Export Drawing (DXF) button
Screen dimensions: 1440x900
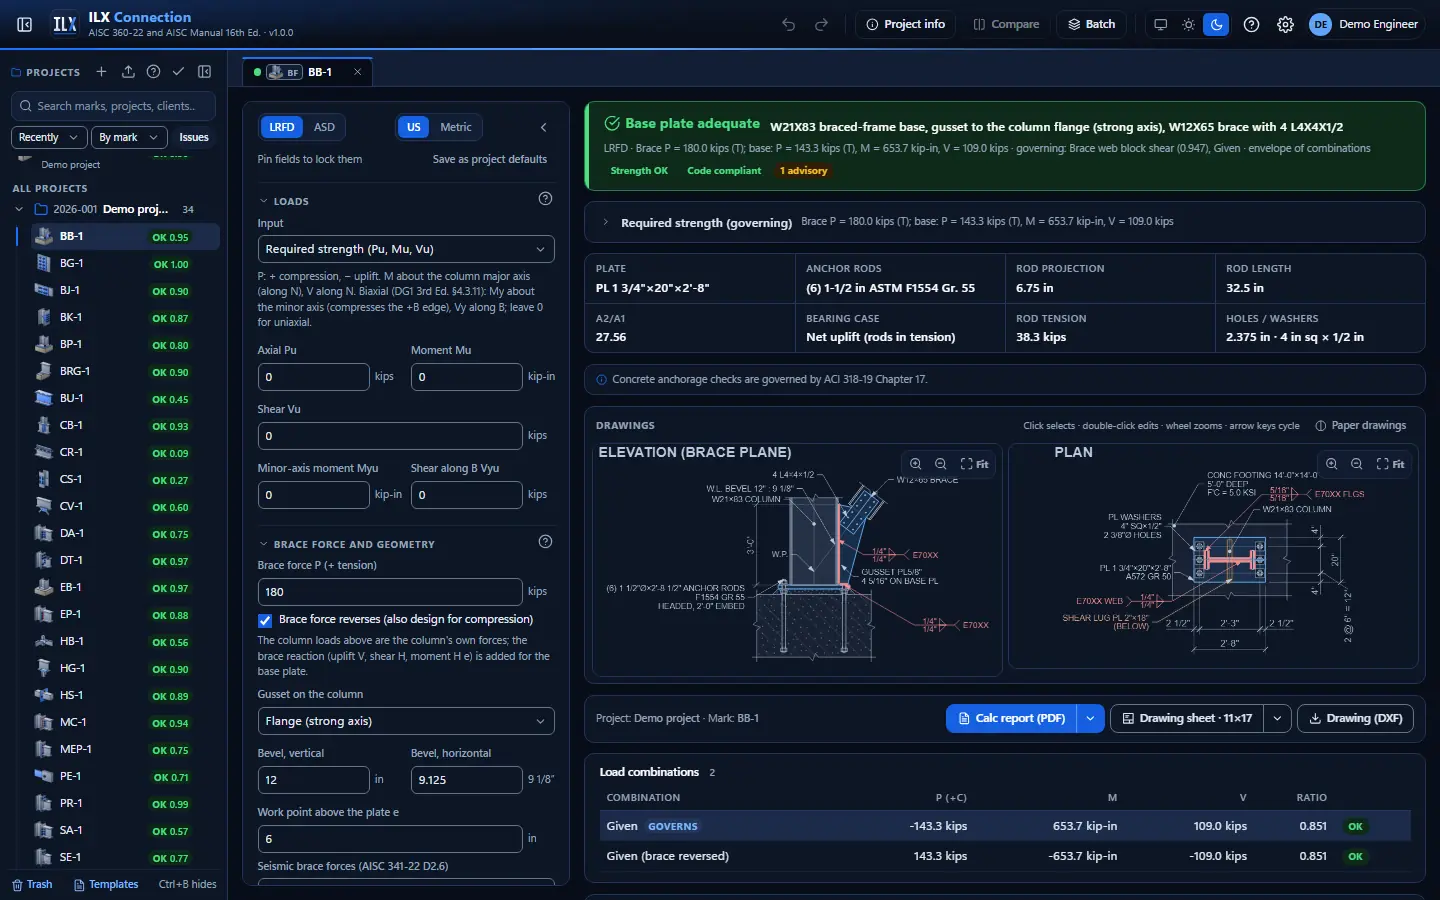1355,718
